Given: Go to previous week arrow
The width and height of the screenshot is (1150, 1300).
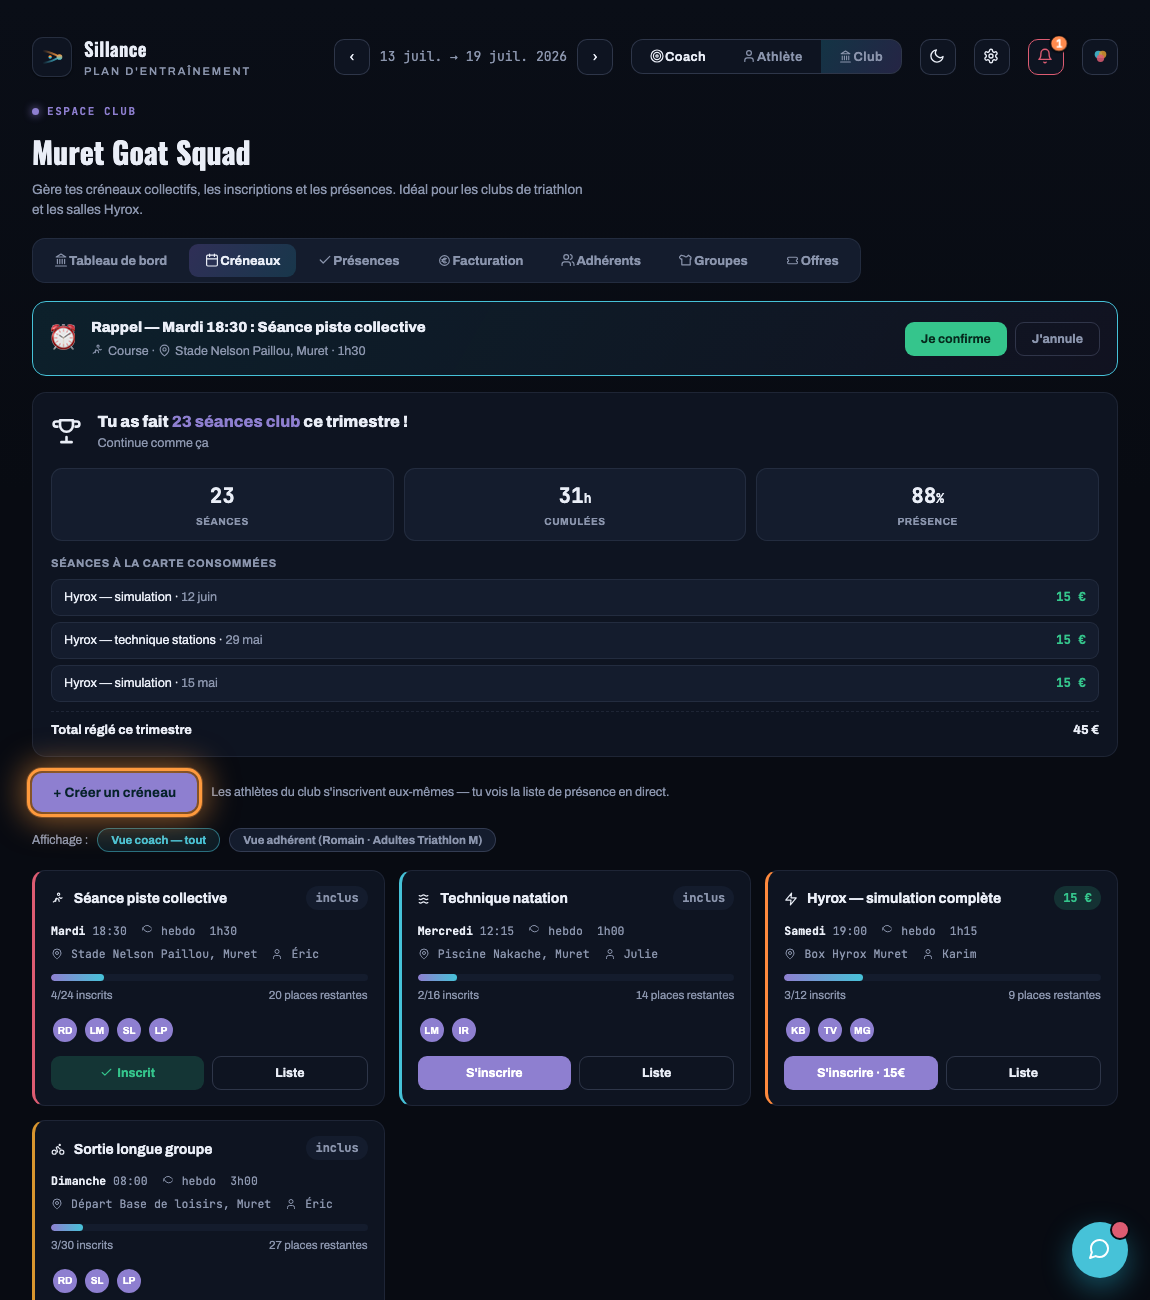Looking at the screenshot, I should 352,57.
